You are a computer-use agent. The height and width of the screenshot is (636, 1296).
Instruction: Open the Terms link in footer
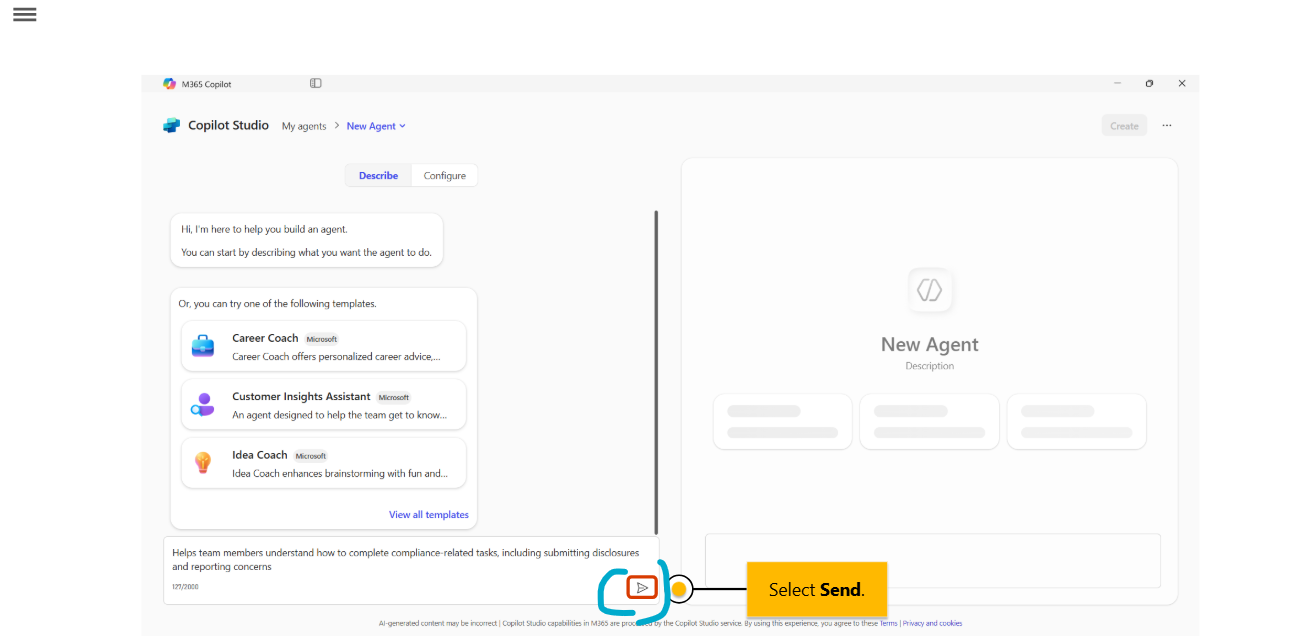888,623
